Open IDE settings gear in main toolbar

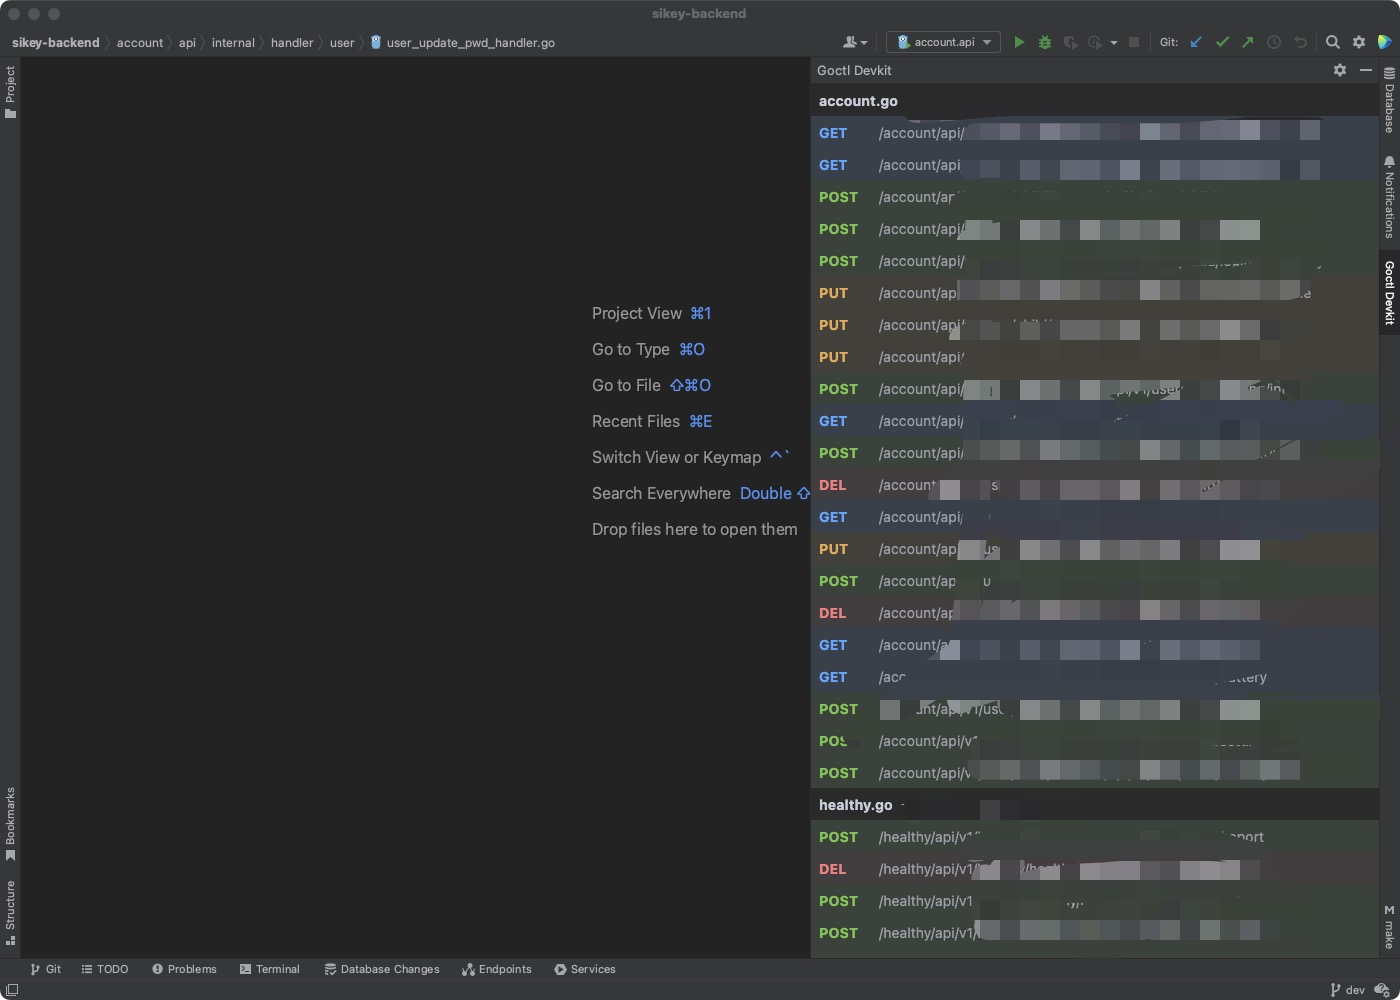point(1359,42)
